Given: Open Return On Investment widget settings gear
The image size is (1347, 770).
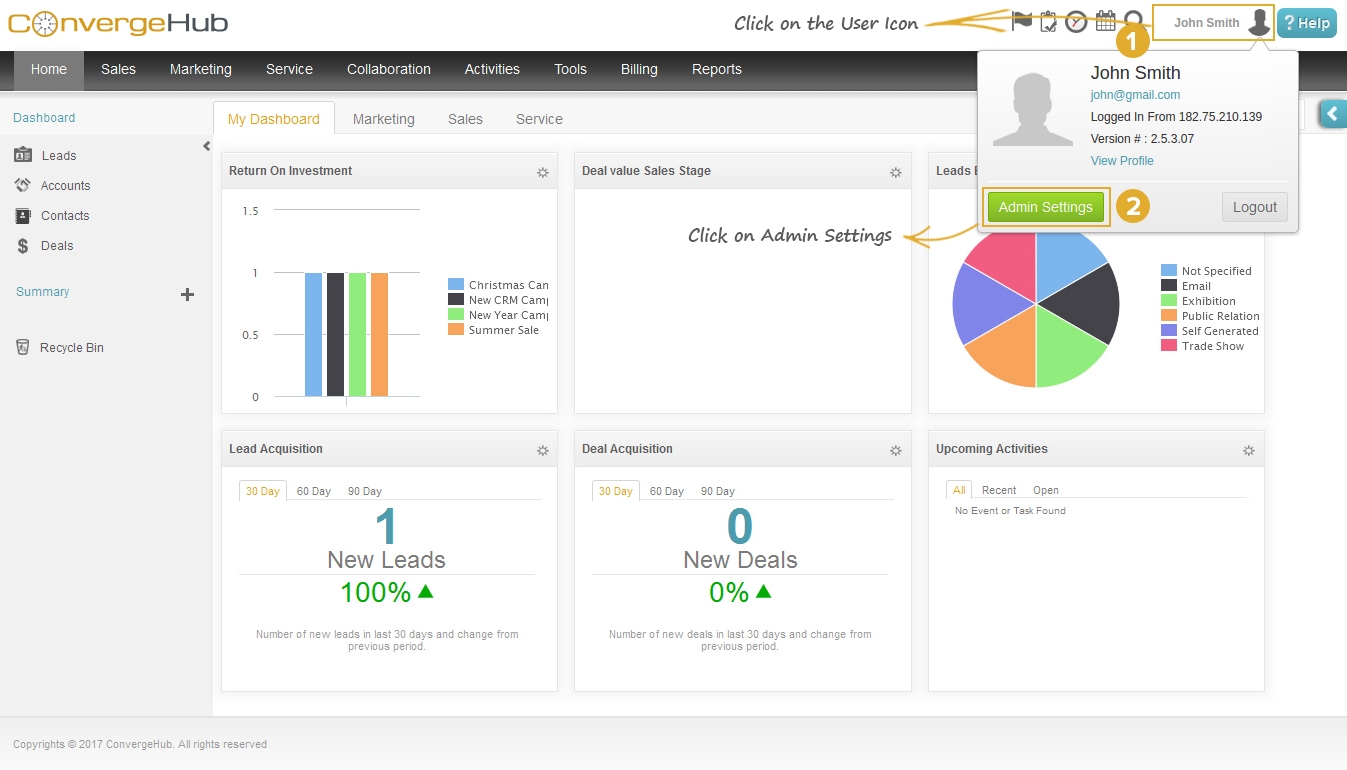Looking at the screenshot, I should [x=543, y=172].
